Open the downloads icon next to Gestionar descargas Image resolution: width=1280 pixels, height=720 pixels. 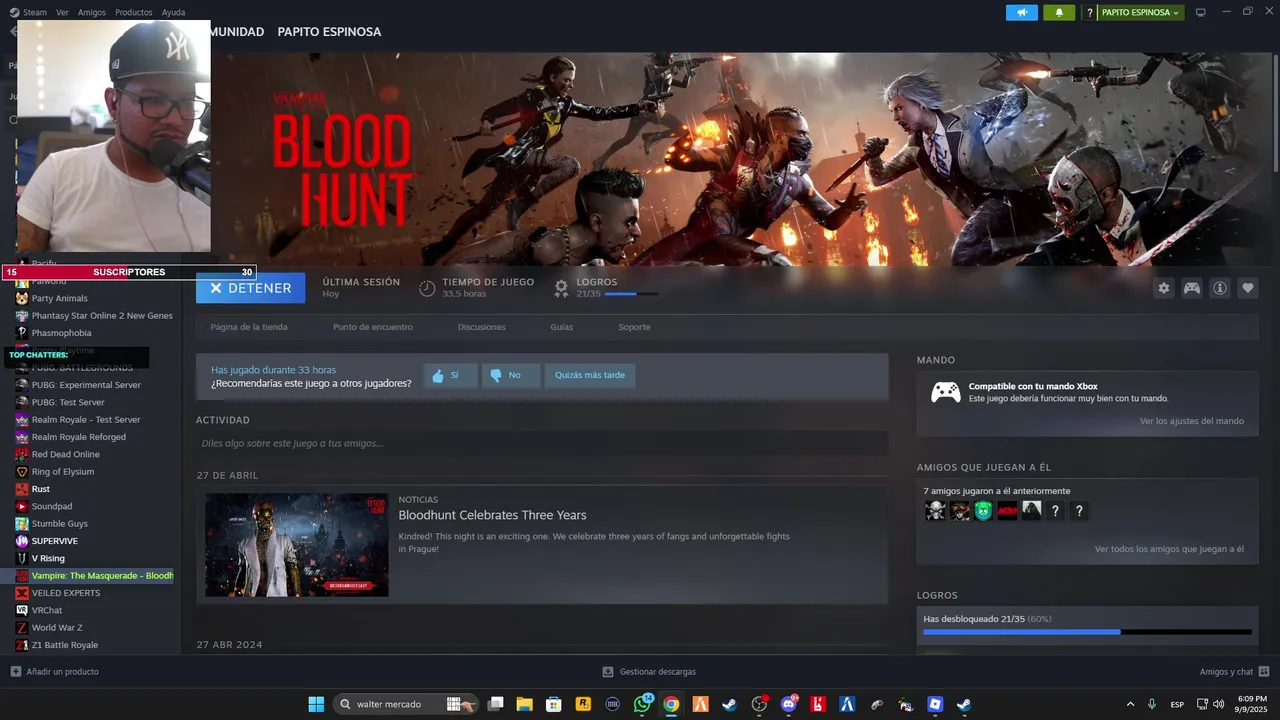608,672
